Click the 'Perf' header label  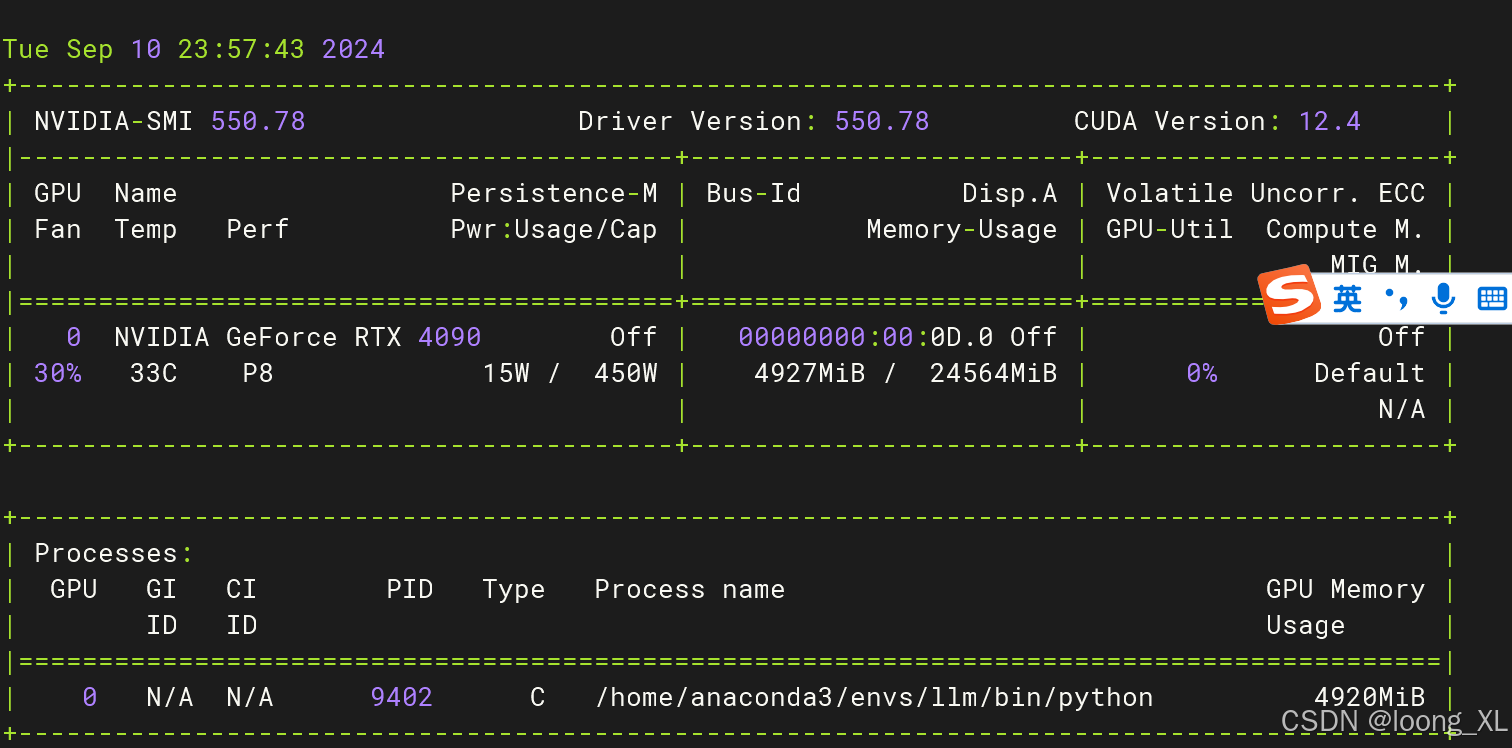tap(258, 229)
